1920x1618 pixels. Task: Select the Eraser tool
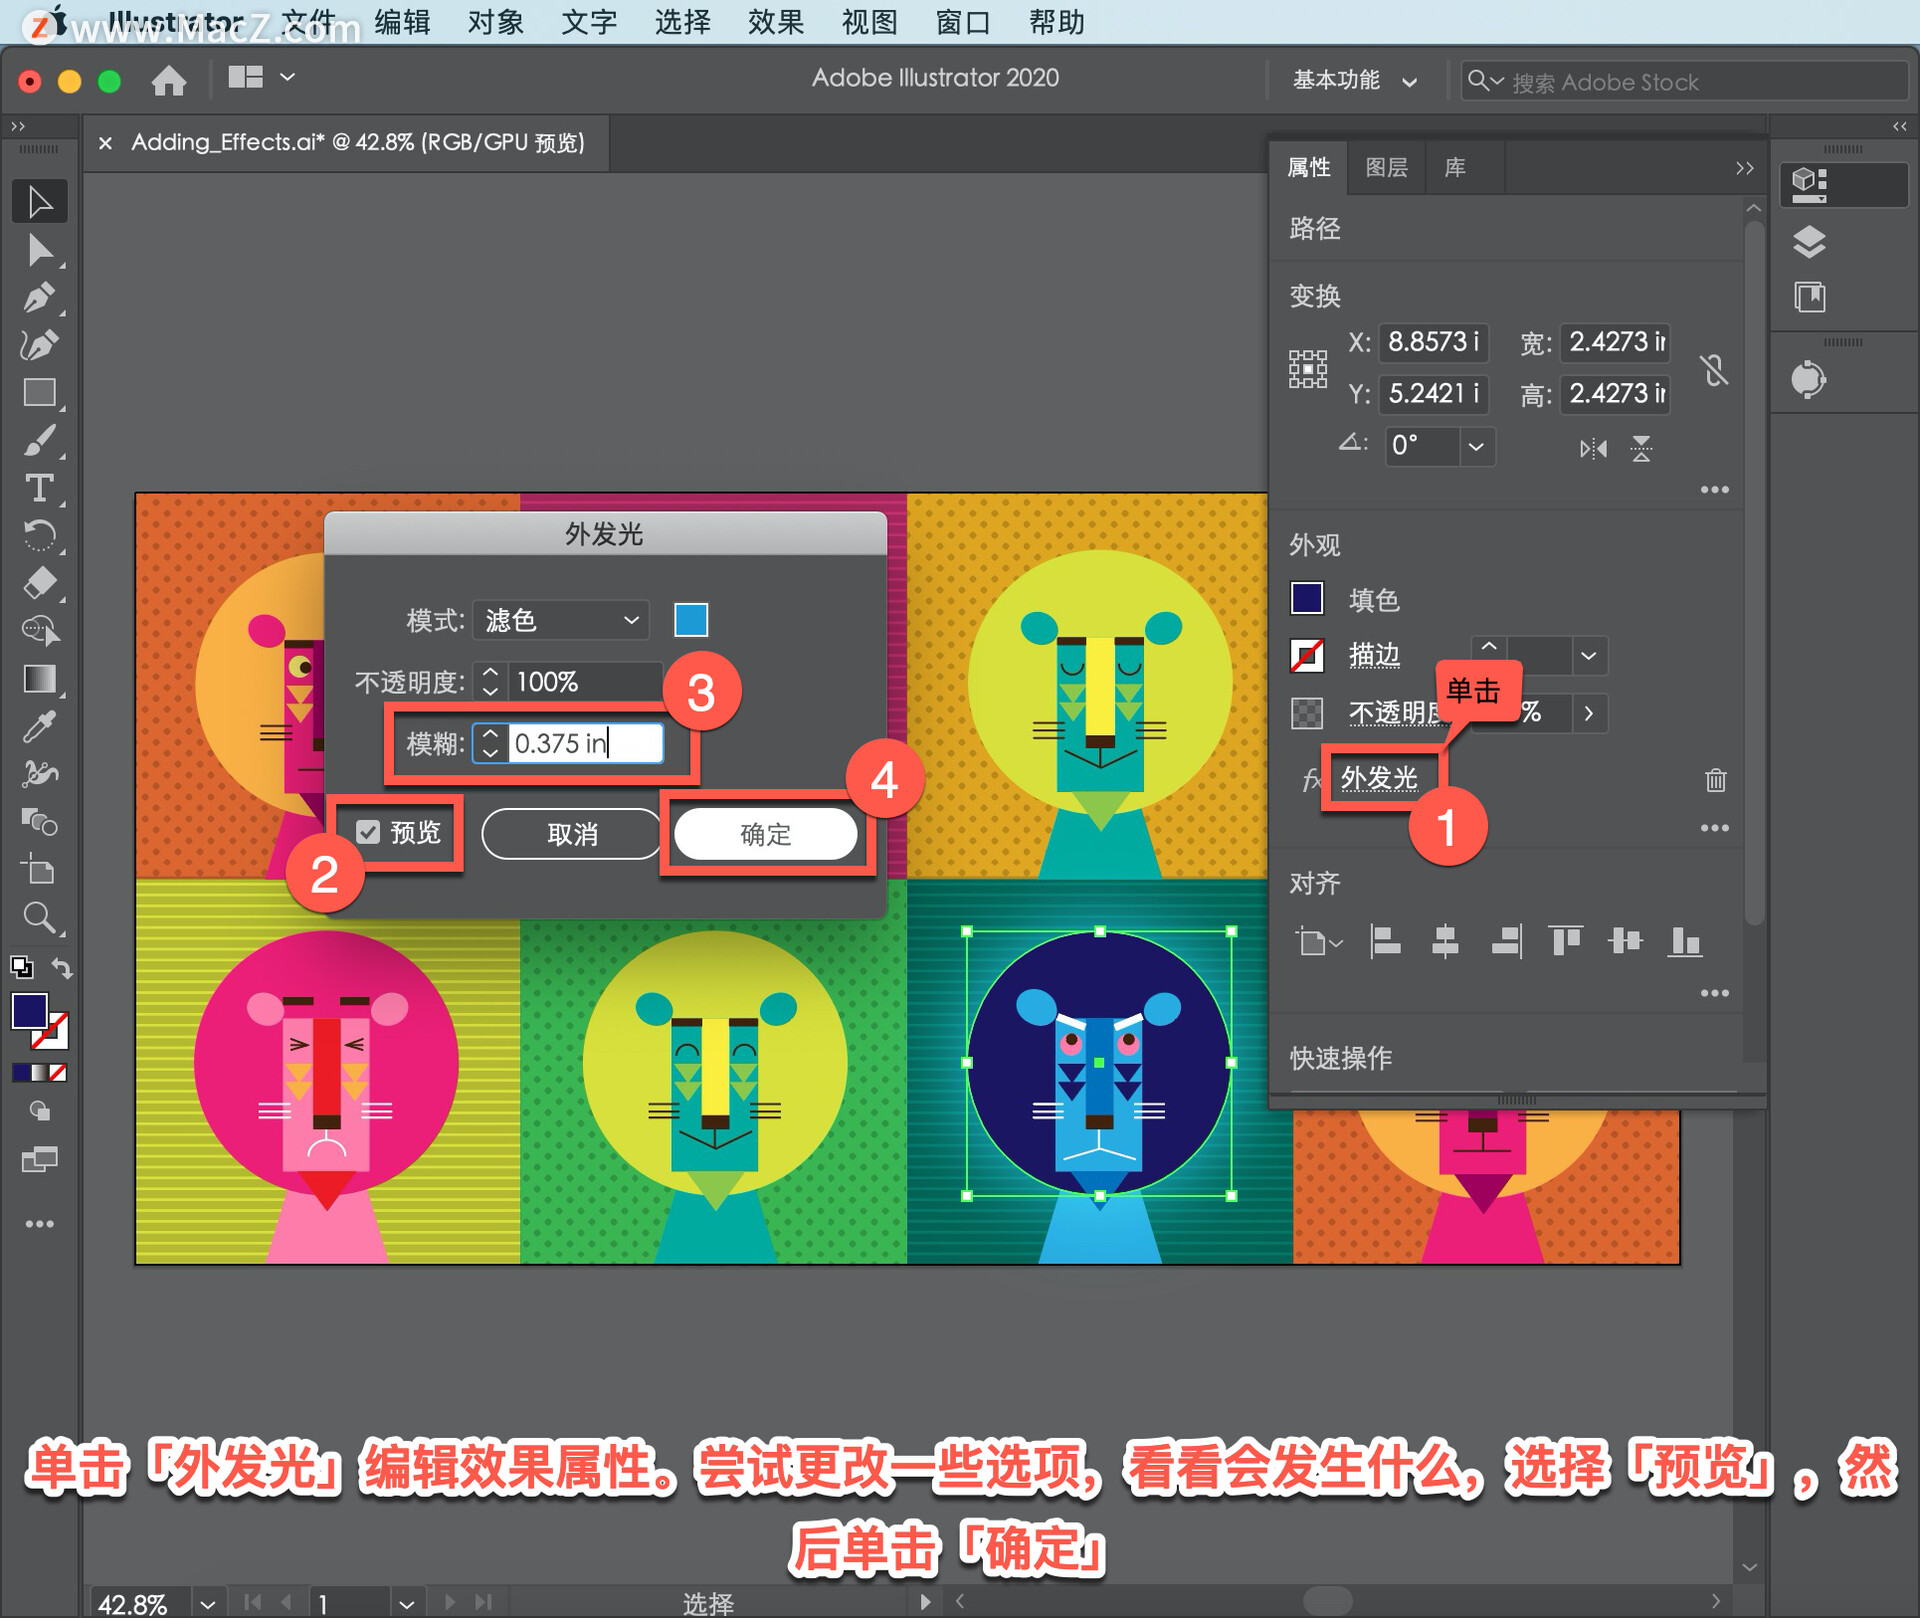click(x=39, y=583)
